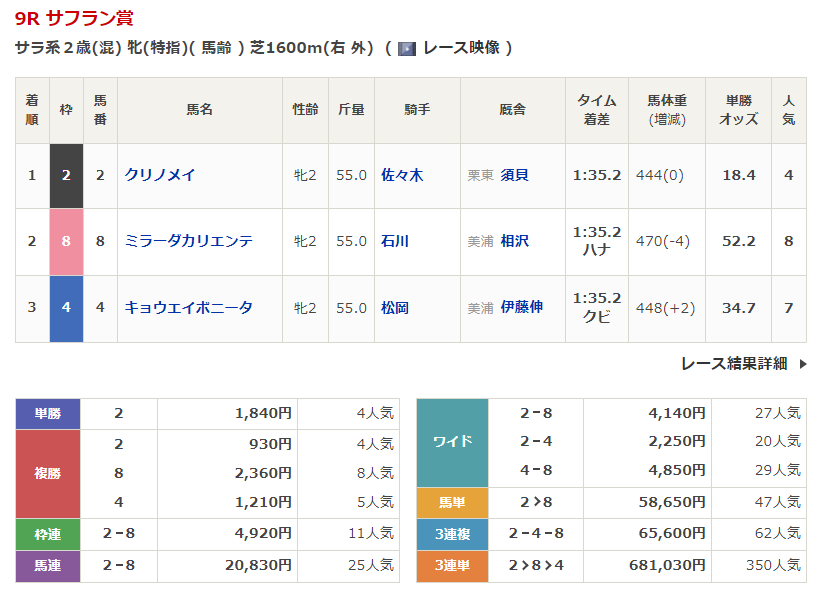Open jockey 佐々木 profile

click(x=402, y=175)
